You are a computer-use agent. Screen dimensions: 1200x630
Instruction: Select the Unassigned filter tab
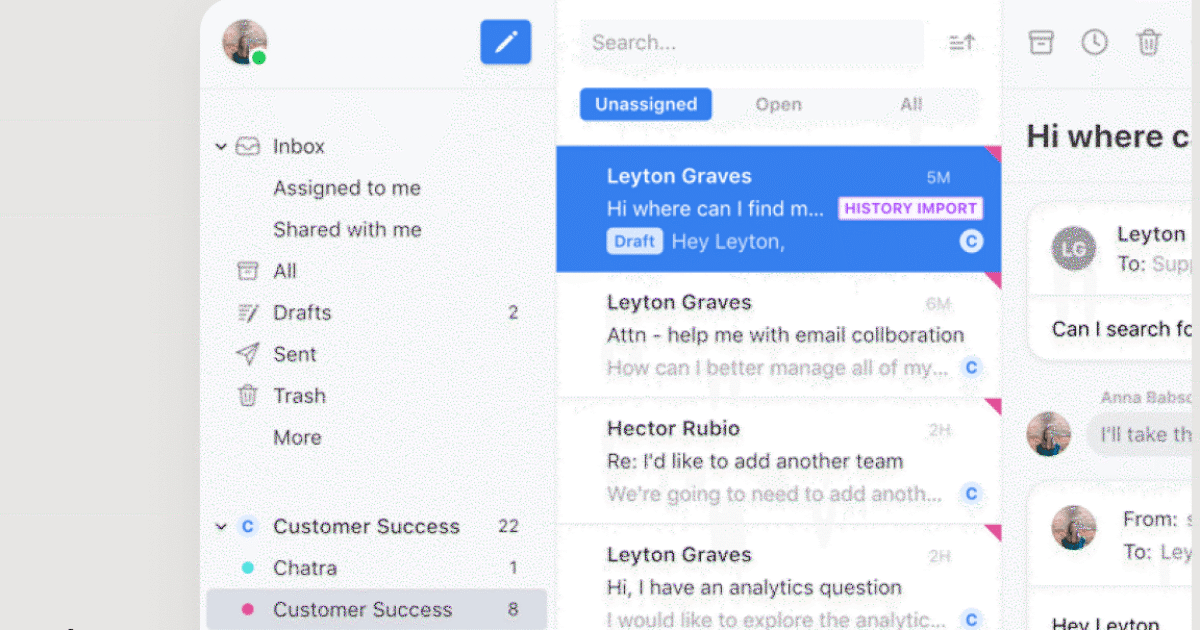(x=645, y=104)
